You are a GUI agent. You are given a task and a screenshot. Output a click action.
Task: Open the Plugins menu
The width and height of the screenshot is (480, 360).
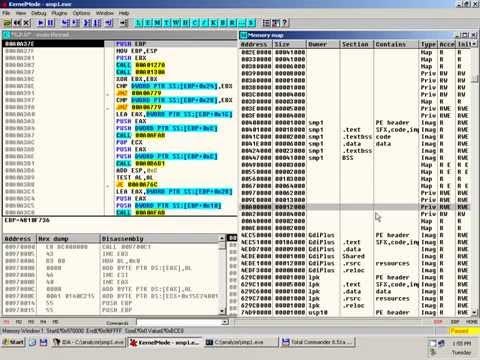tap(59, 13)
